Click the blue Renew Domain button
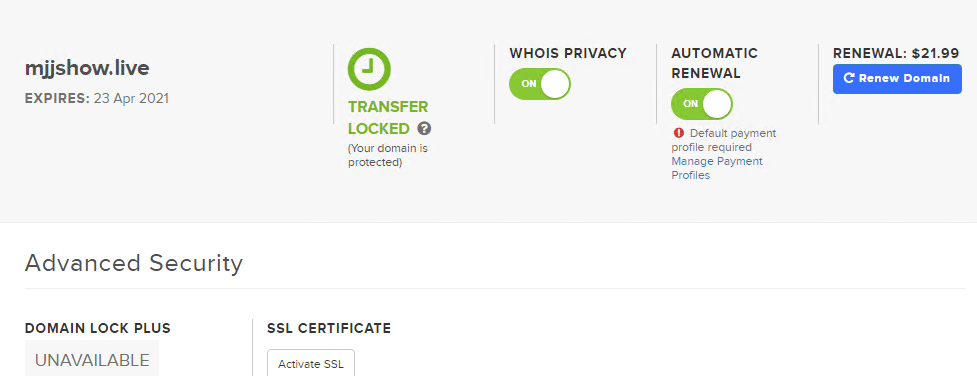The width and height of the screenshot is (977, 376). click(x=897, y=79)
